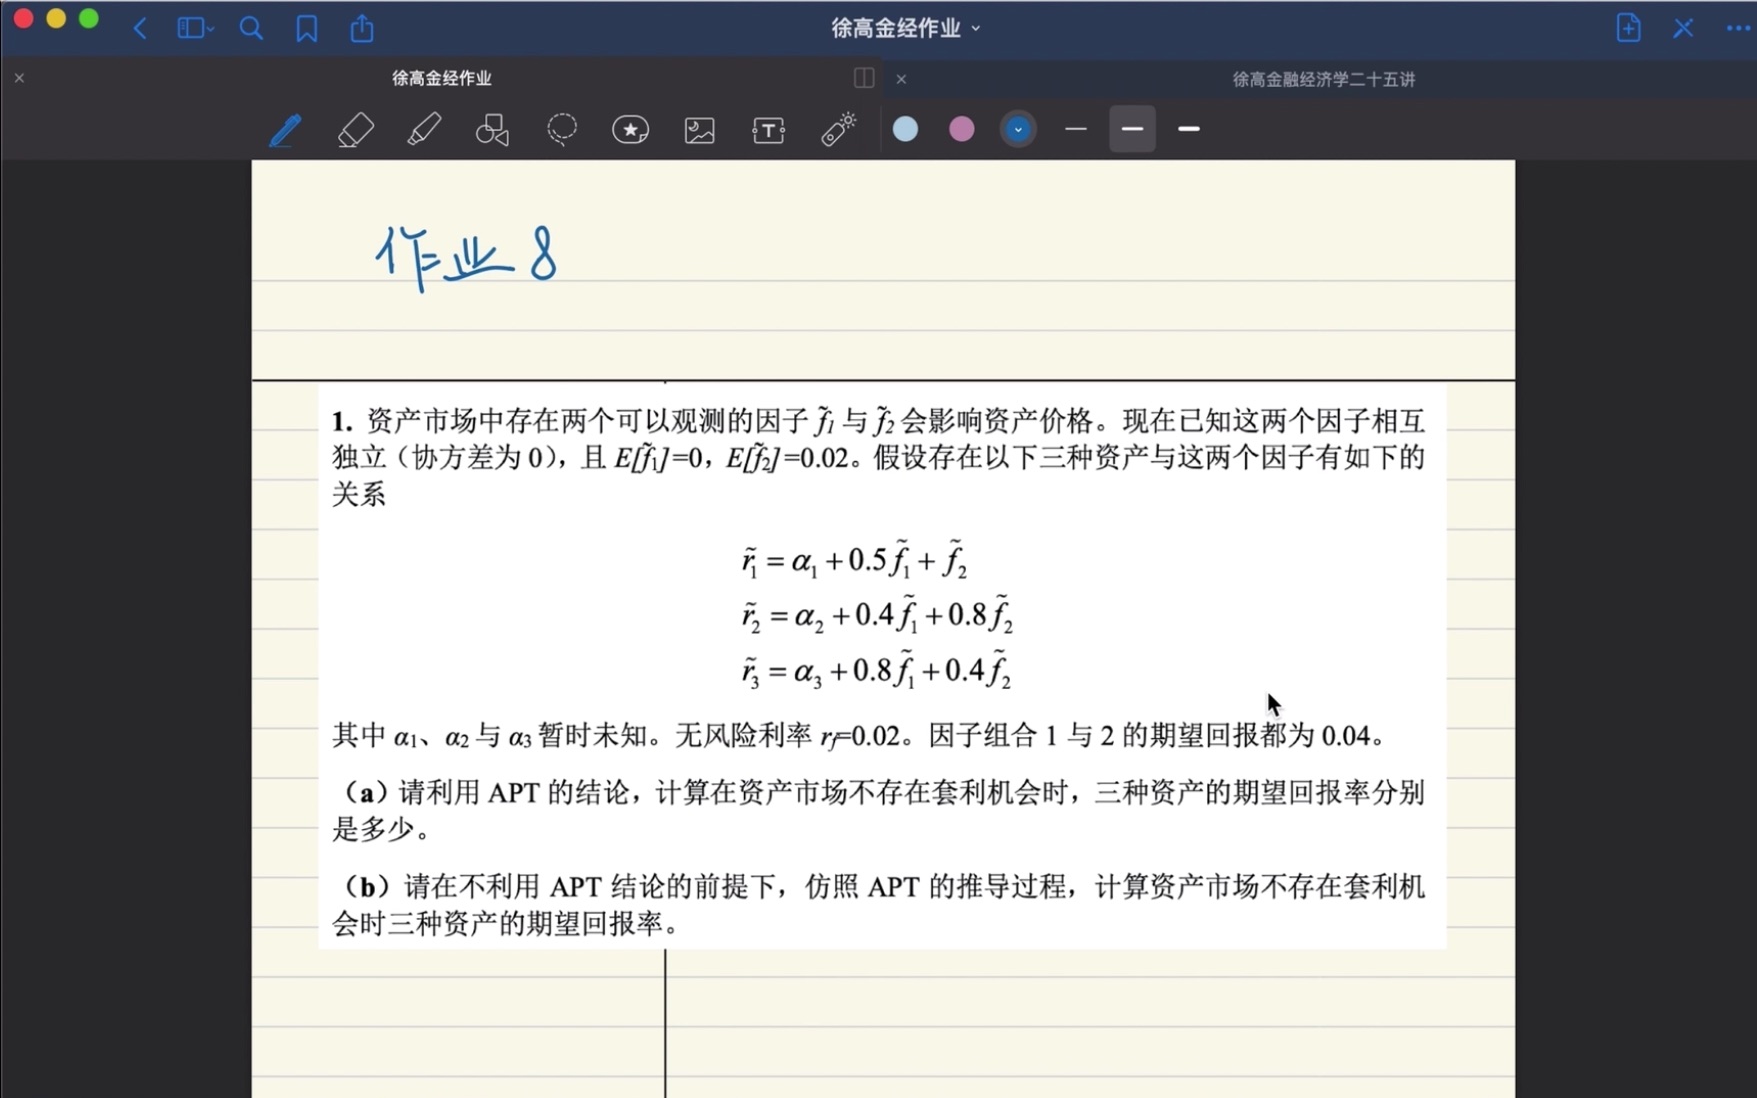Click question (b) text paragraph
Screen dimensions: 1757x1098
880,904
